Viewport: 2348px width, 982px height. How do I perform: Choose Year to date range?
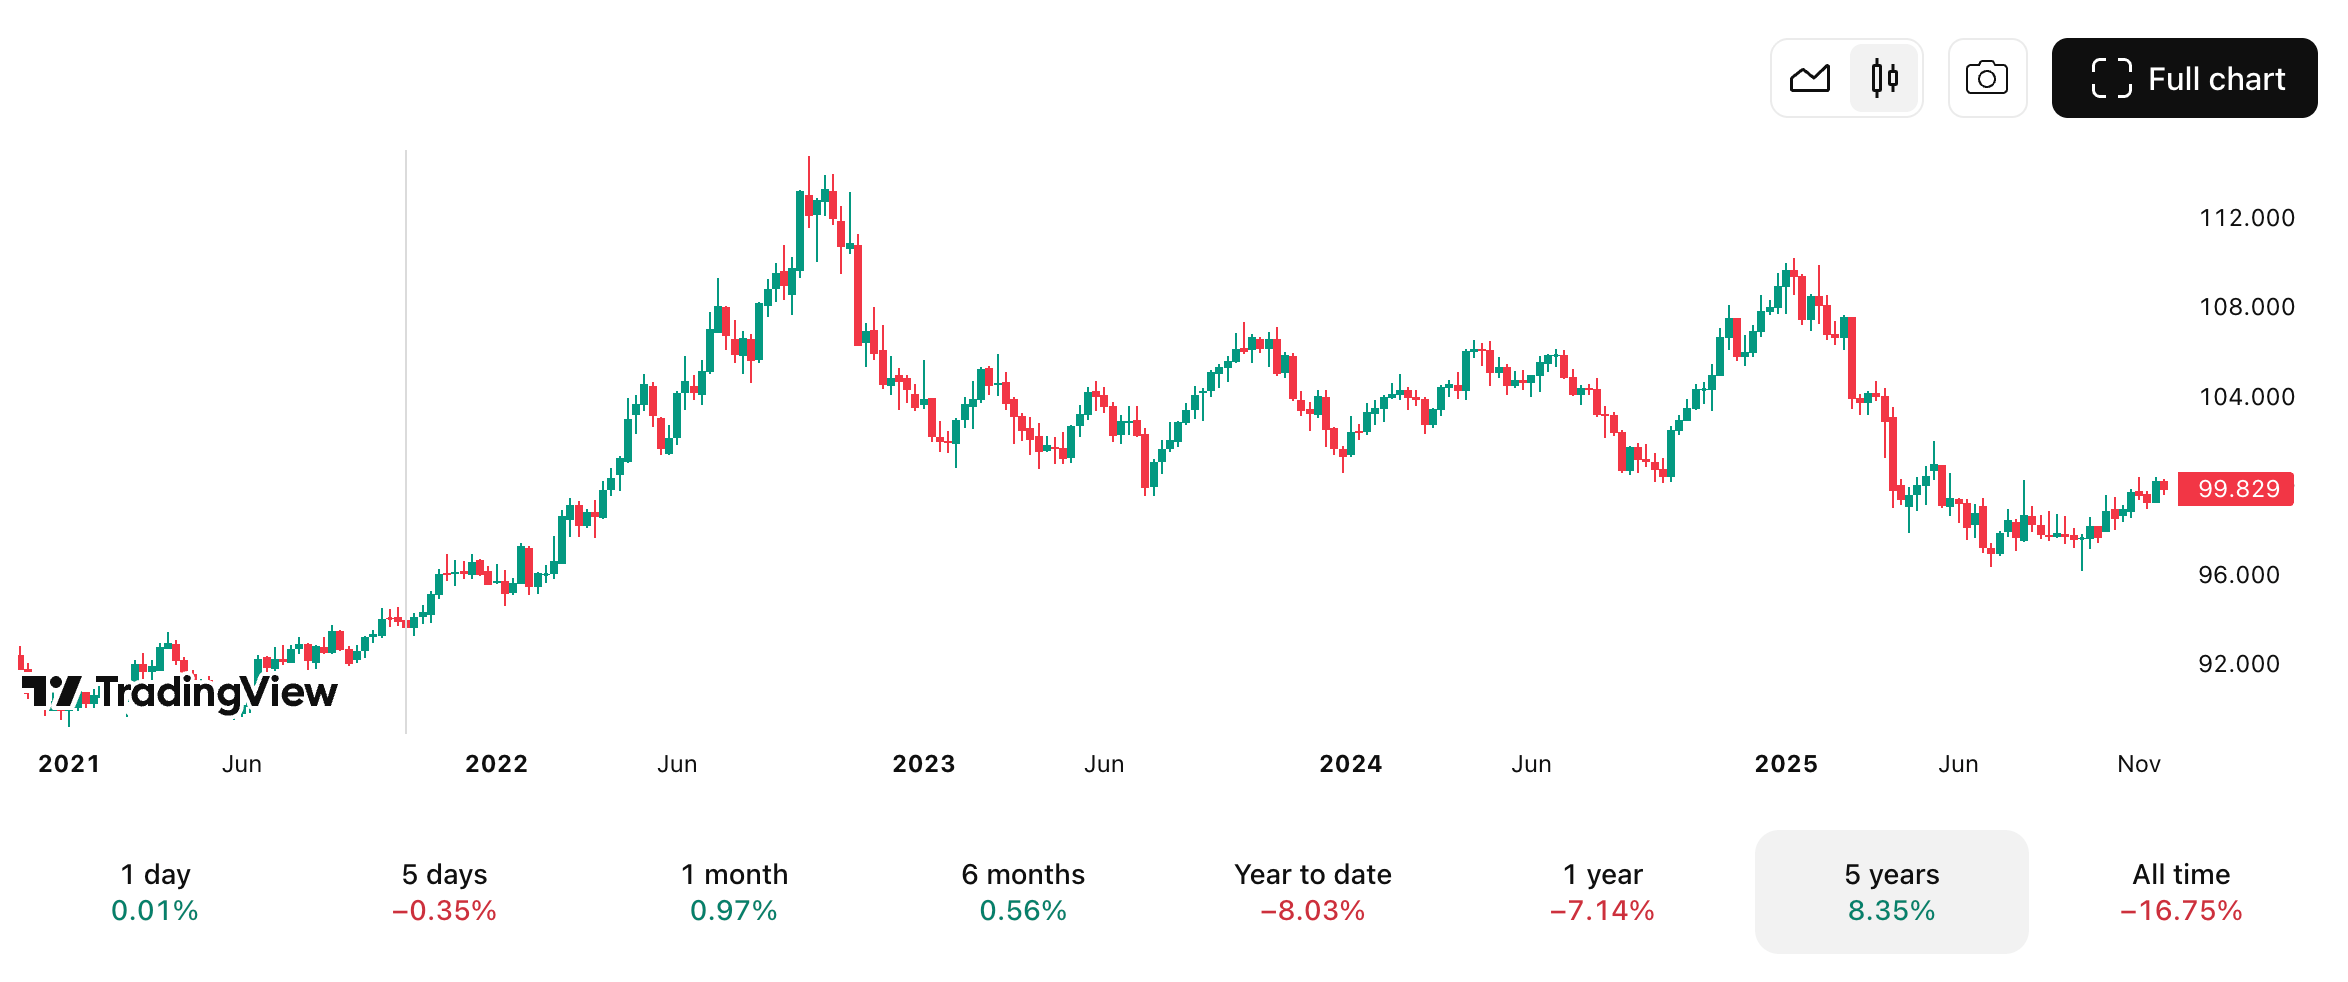point(1312,891)
